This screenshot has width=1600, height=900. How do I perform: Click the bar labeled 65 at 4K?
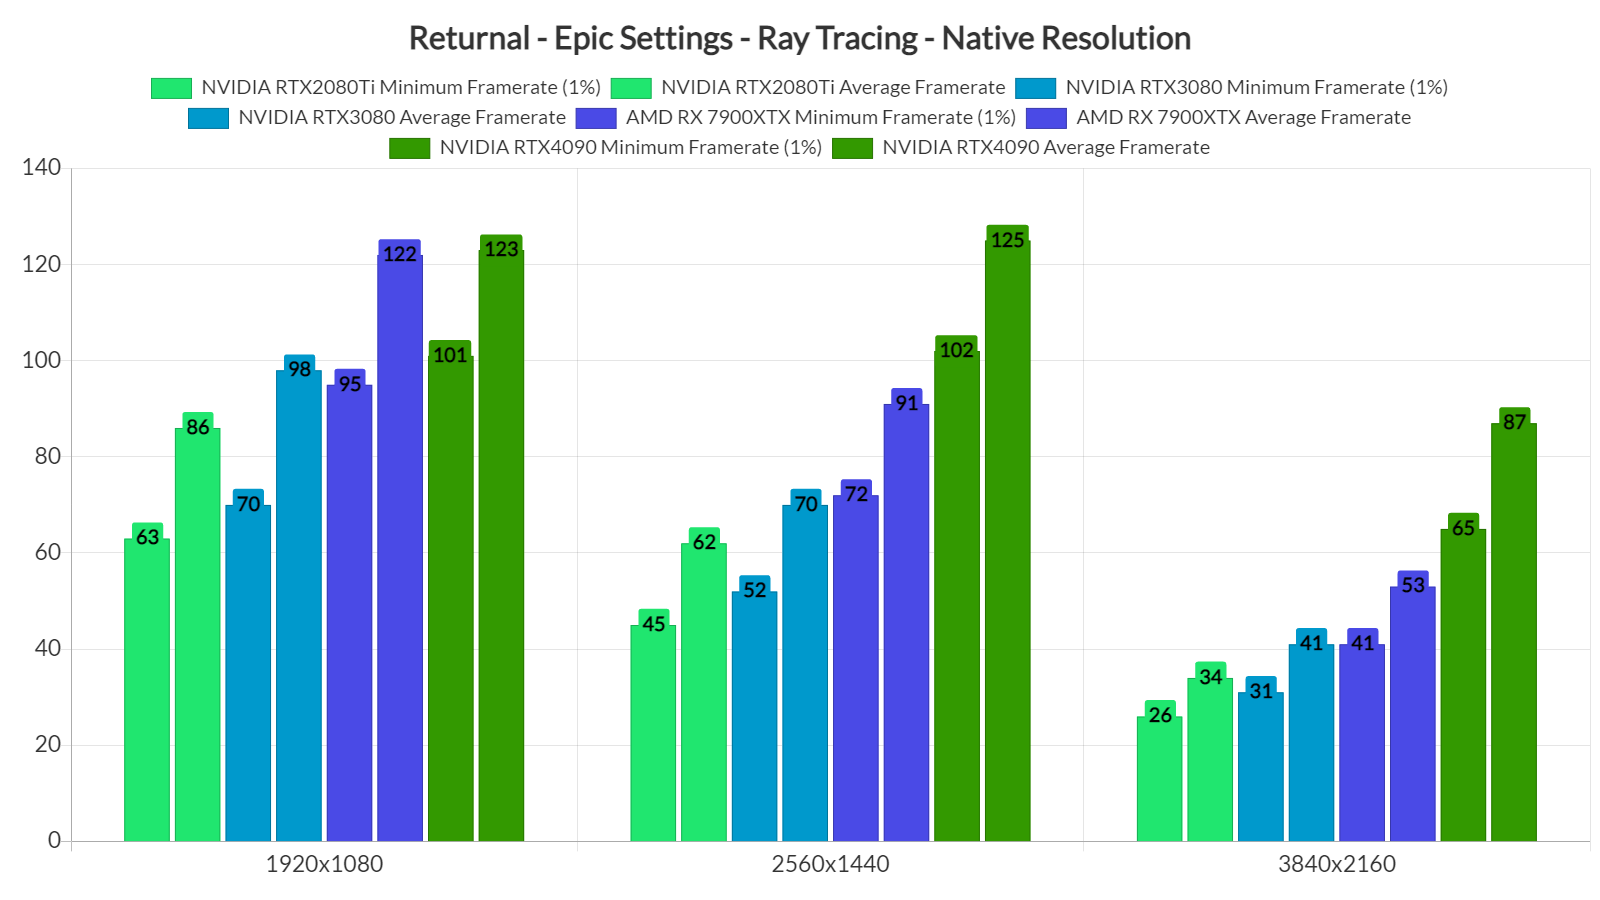pos(1463,685)
